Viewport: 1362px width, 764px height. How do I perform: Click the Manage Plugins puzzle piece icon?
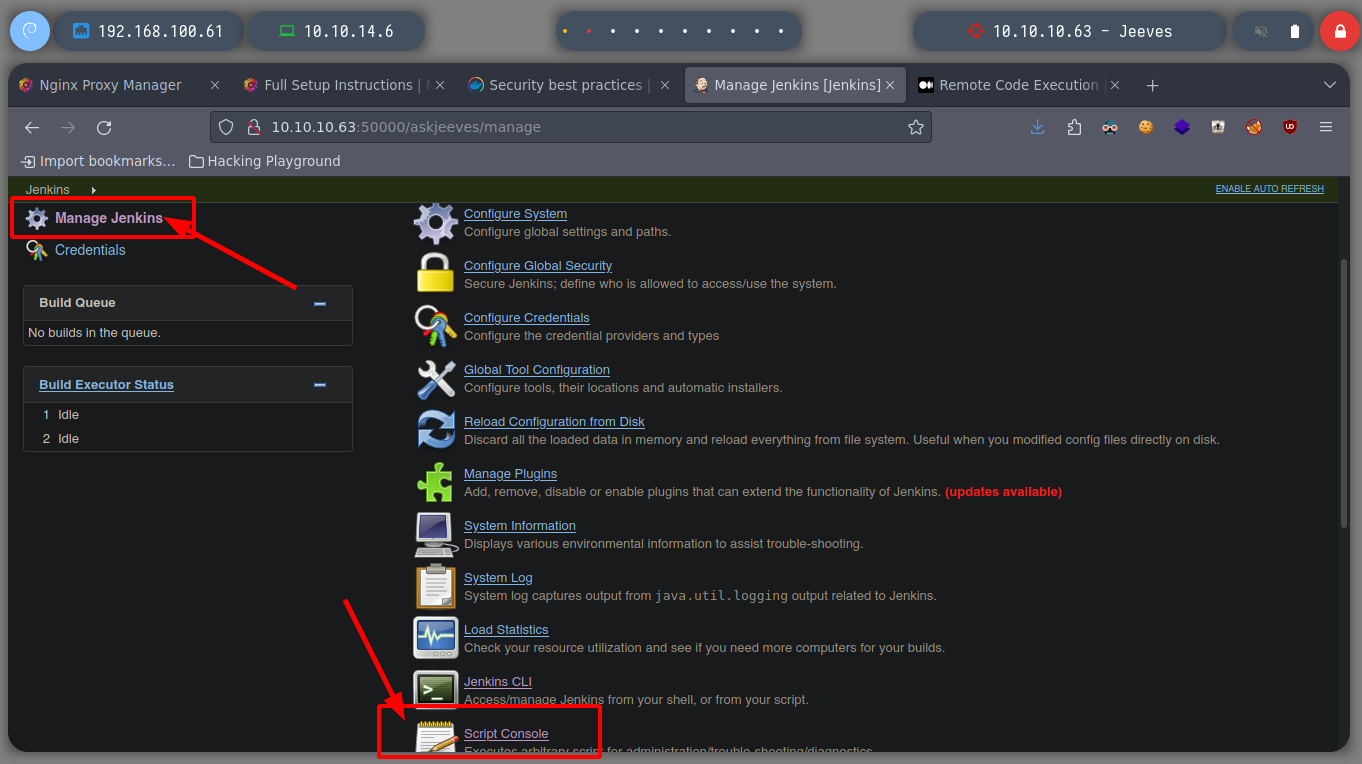pos(436,482)
